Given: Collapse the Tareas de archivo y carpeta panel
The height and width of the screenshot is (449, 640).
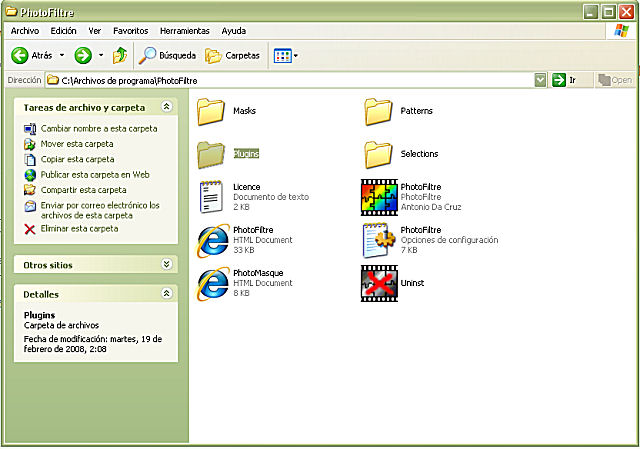Looking at the screenshot, I should coord(167,107).
